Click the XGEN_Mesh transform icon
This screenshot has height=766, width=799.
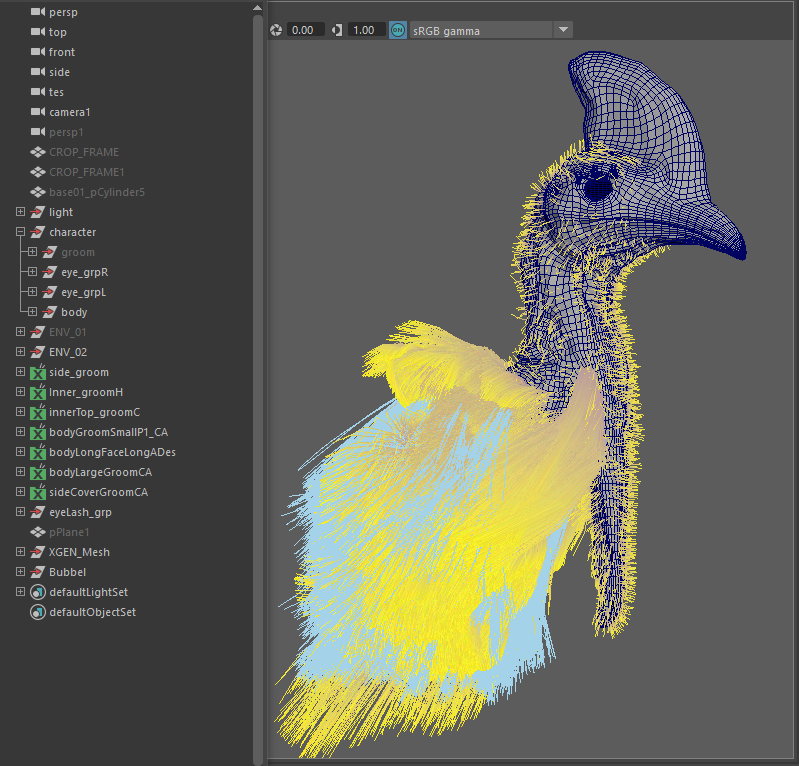click(38, 552)
